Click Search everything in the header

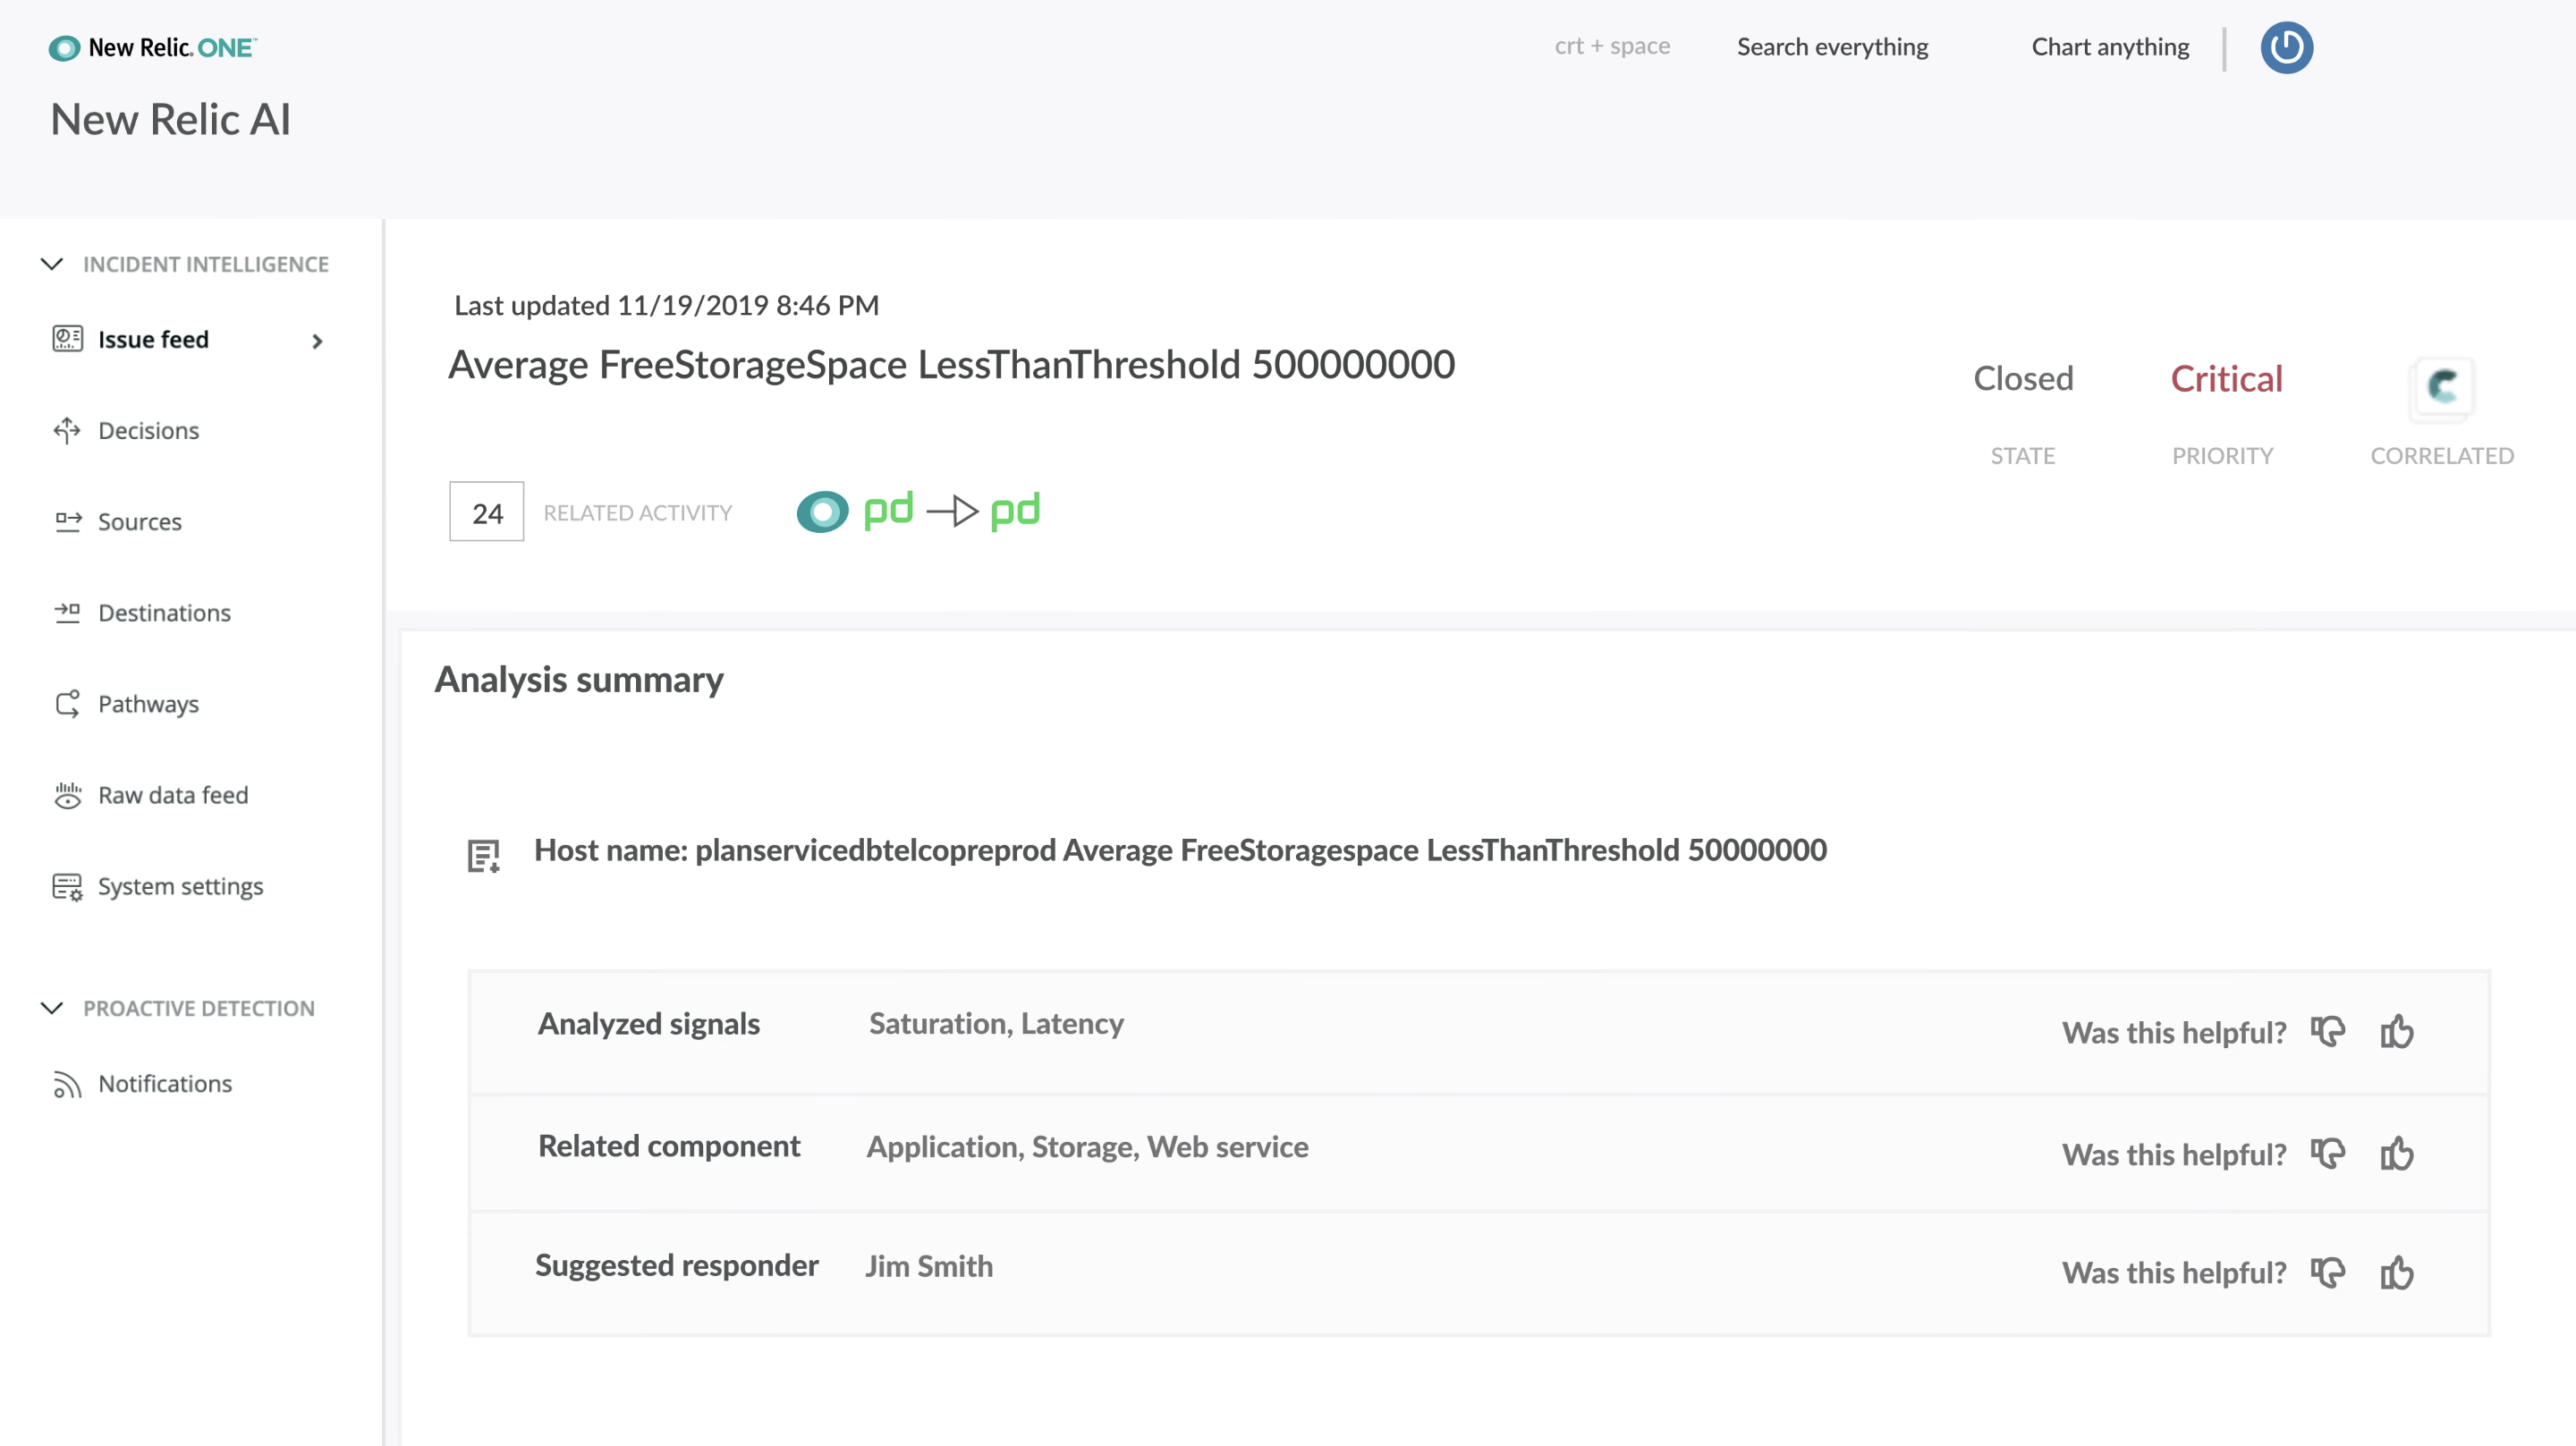[x=1832, y=47]
